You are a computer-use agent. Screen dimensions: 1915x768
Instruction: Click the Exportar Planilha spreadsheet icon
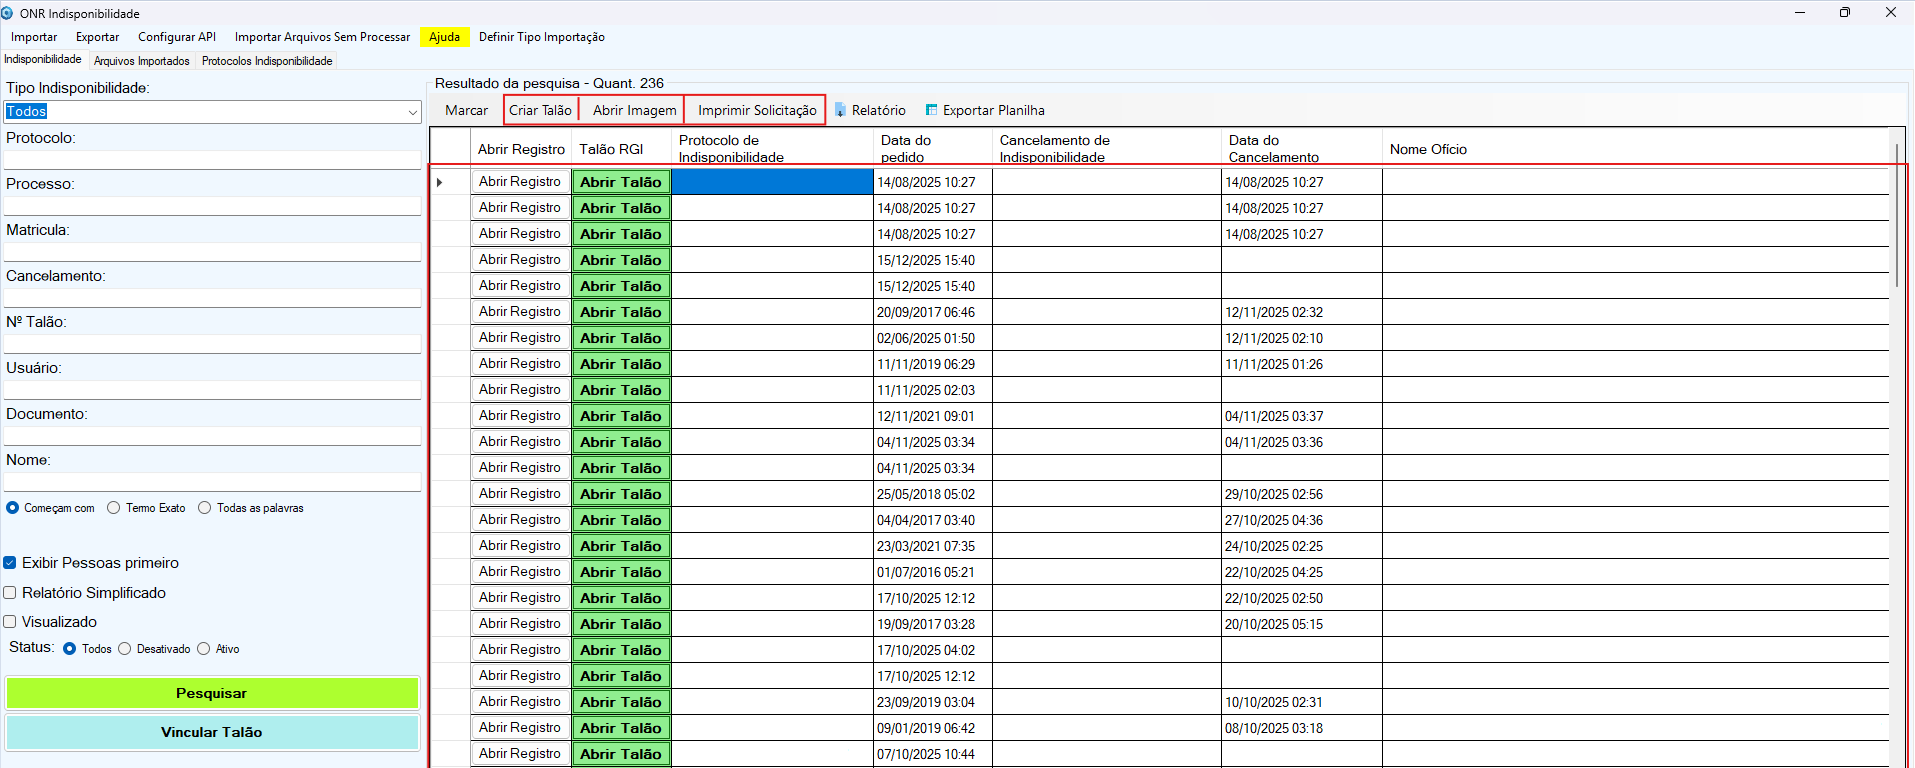click(931, 110)
